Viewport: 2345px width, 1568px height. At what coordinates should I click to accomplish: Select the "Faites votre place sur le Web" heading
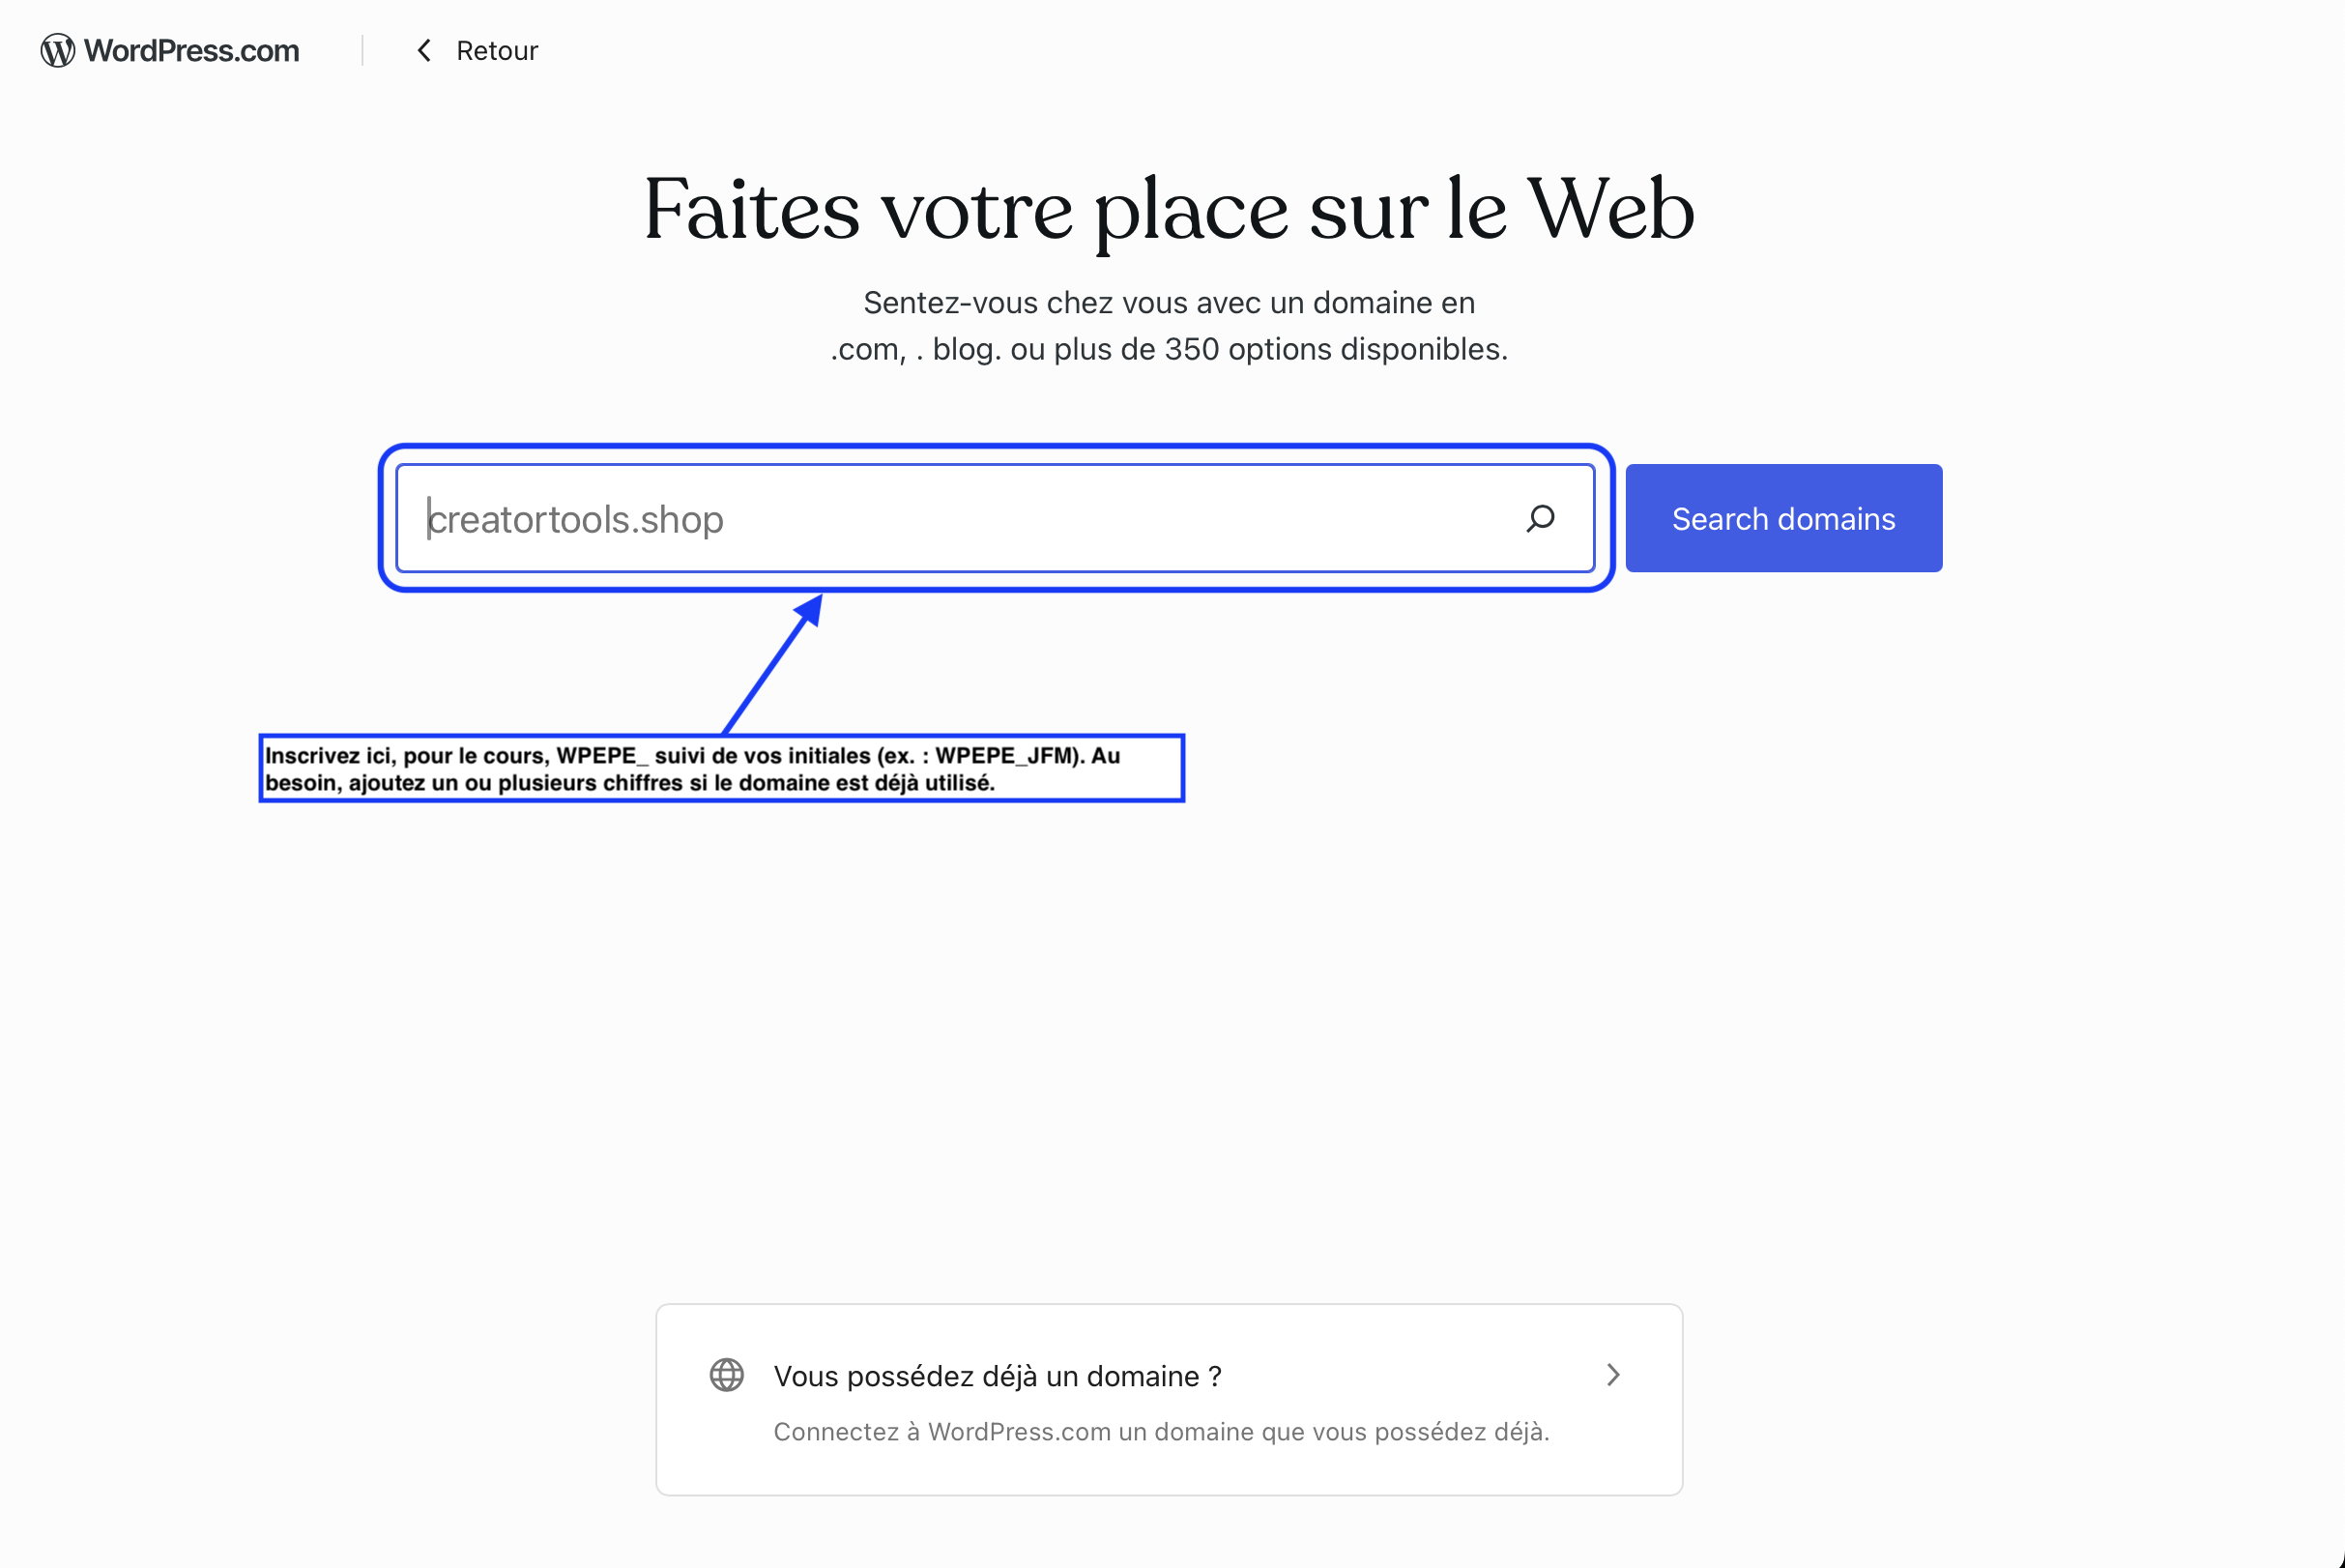click(x=1169, y=209)
